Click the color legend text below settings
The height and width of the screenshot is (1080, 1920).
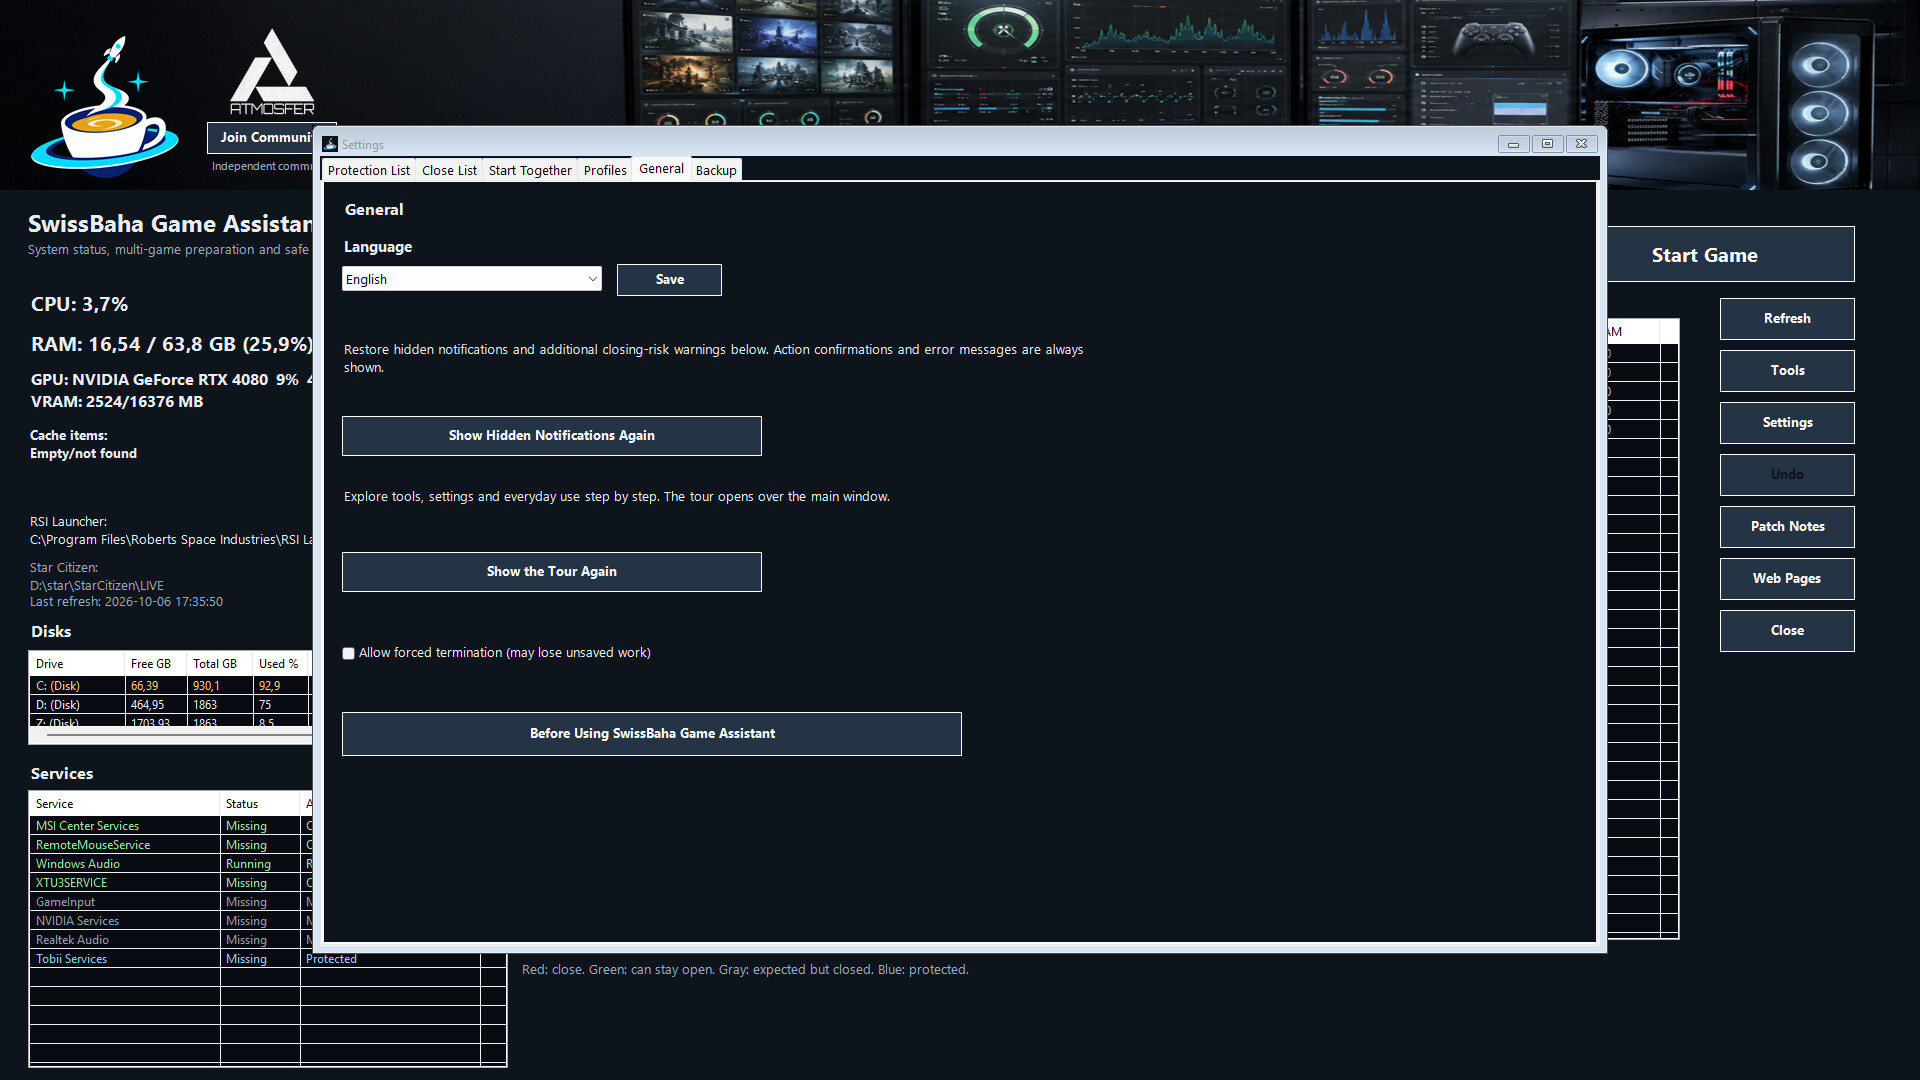pos(745,970)
